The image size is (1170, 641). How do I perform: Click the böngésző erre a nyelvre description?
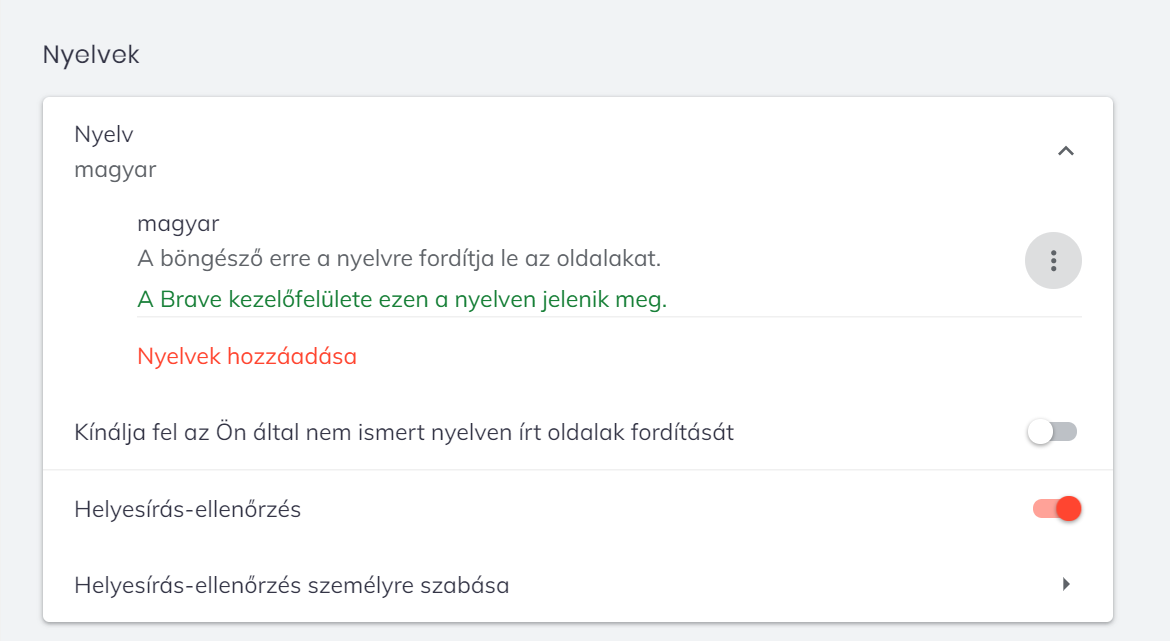[399, 259]
